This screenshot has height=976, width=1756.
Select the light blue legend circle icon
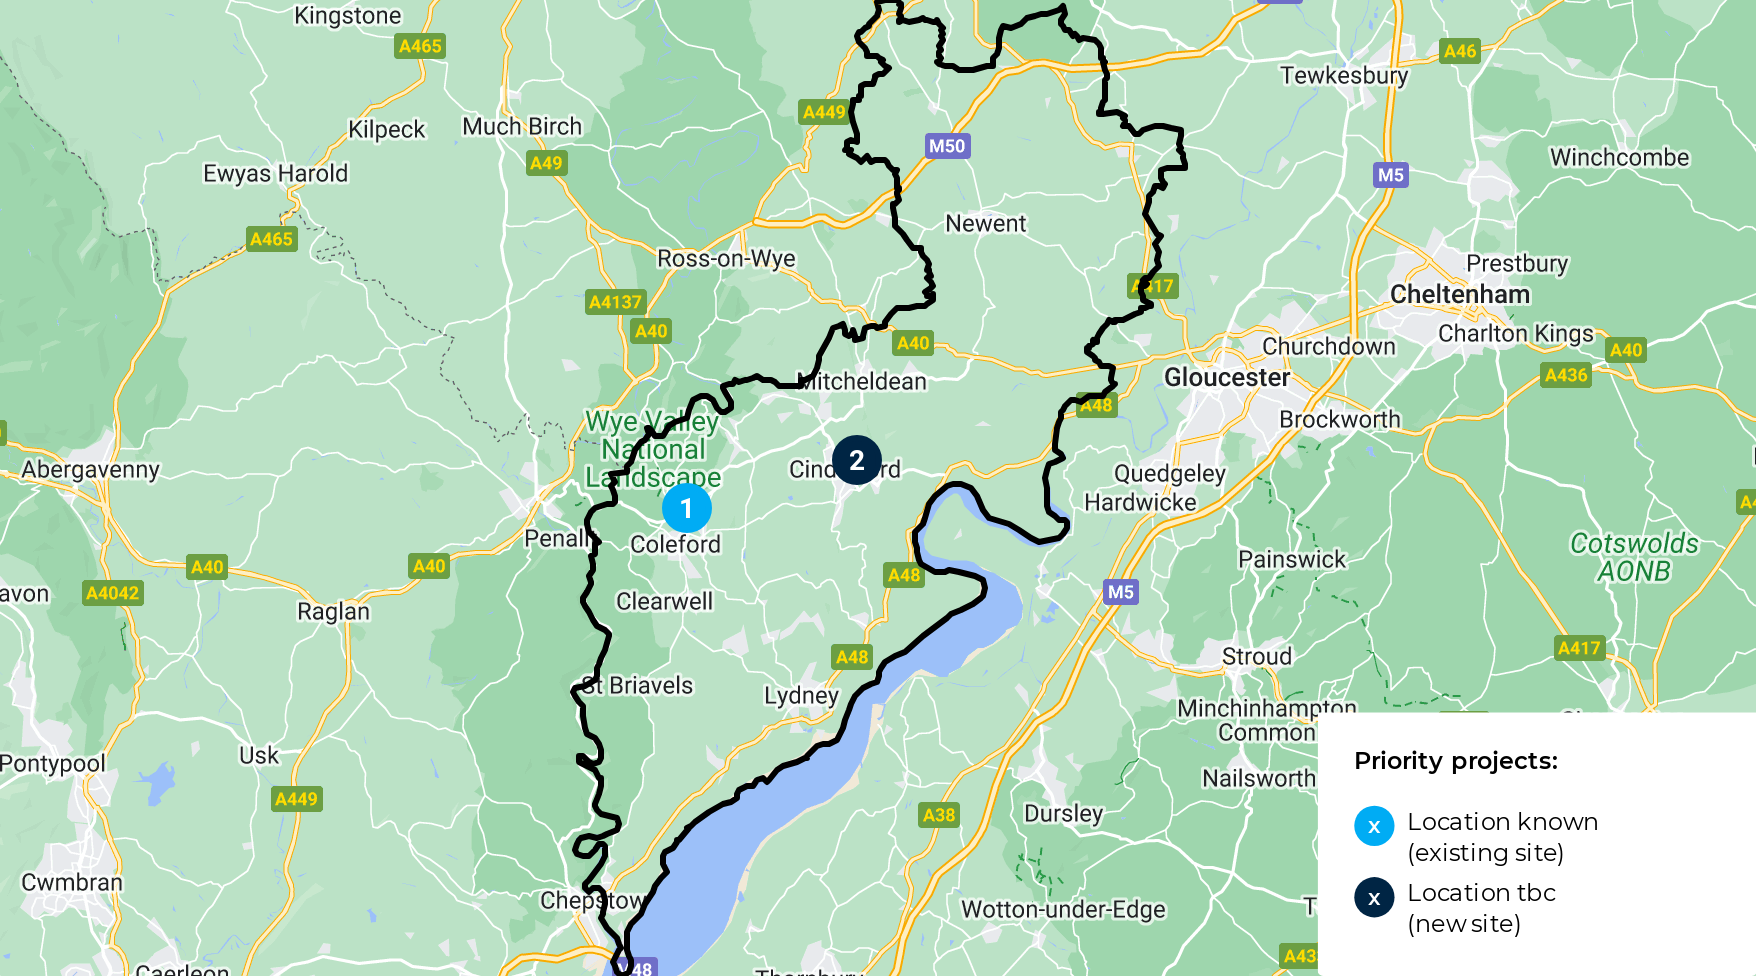(x=1374, y=826)
